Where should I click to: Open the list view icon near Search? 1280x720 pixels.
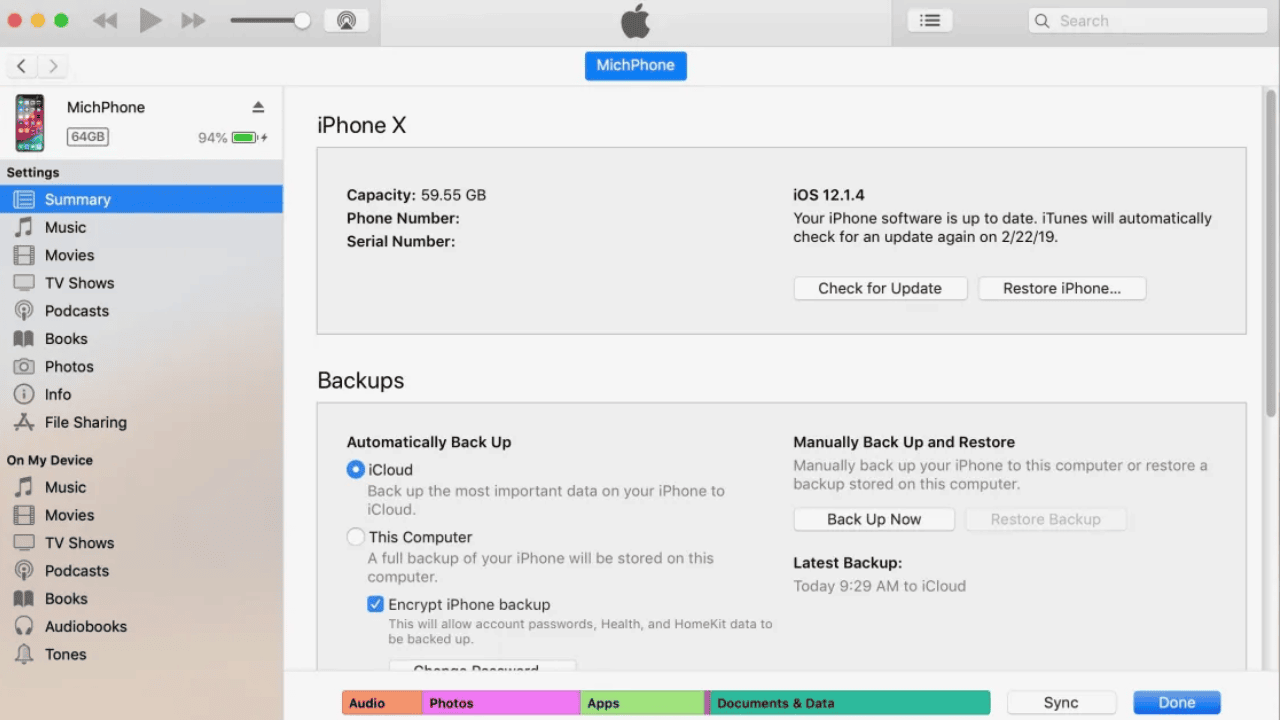tap(930, 20)
